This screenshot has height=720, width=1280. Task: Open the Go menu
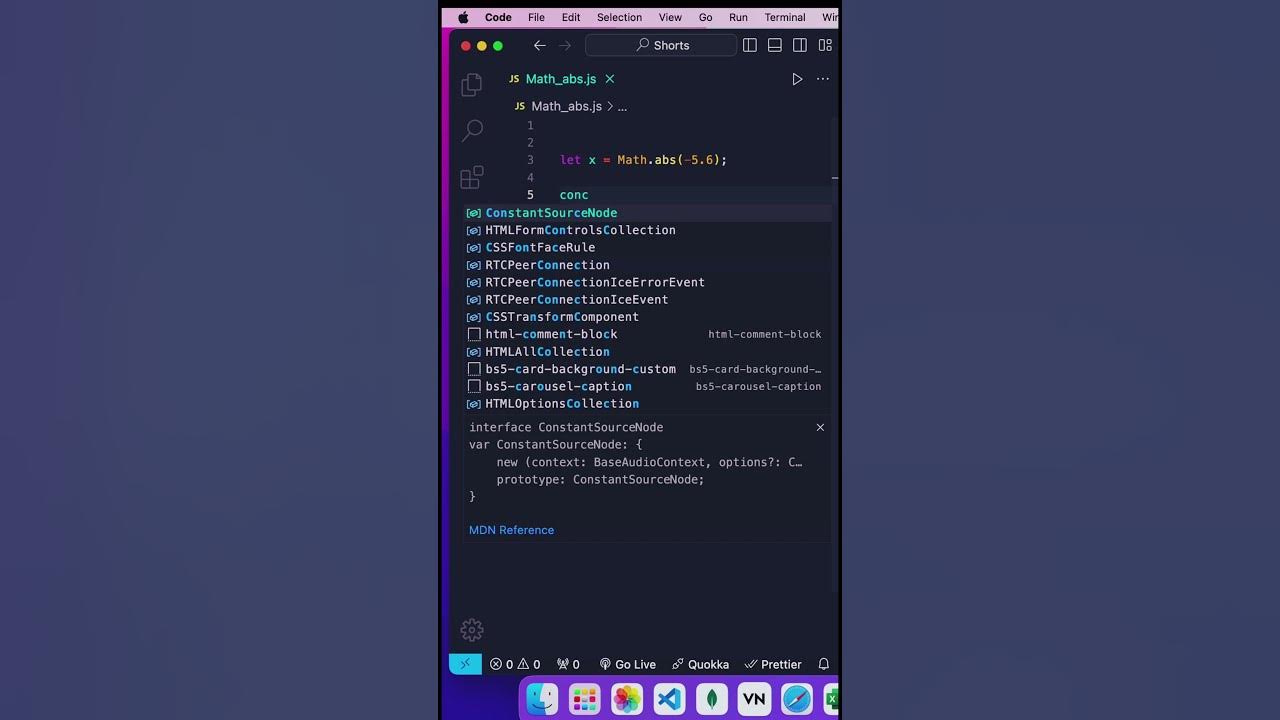(x=706, y=17)
